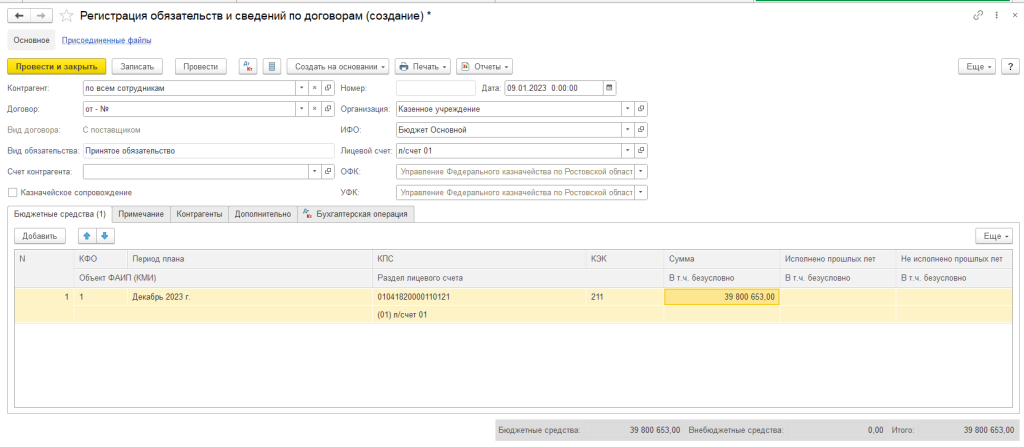1024x447 pixels.
Task: Switch to the Примечание tab
Action: pos(141,214)
